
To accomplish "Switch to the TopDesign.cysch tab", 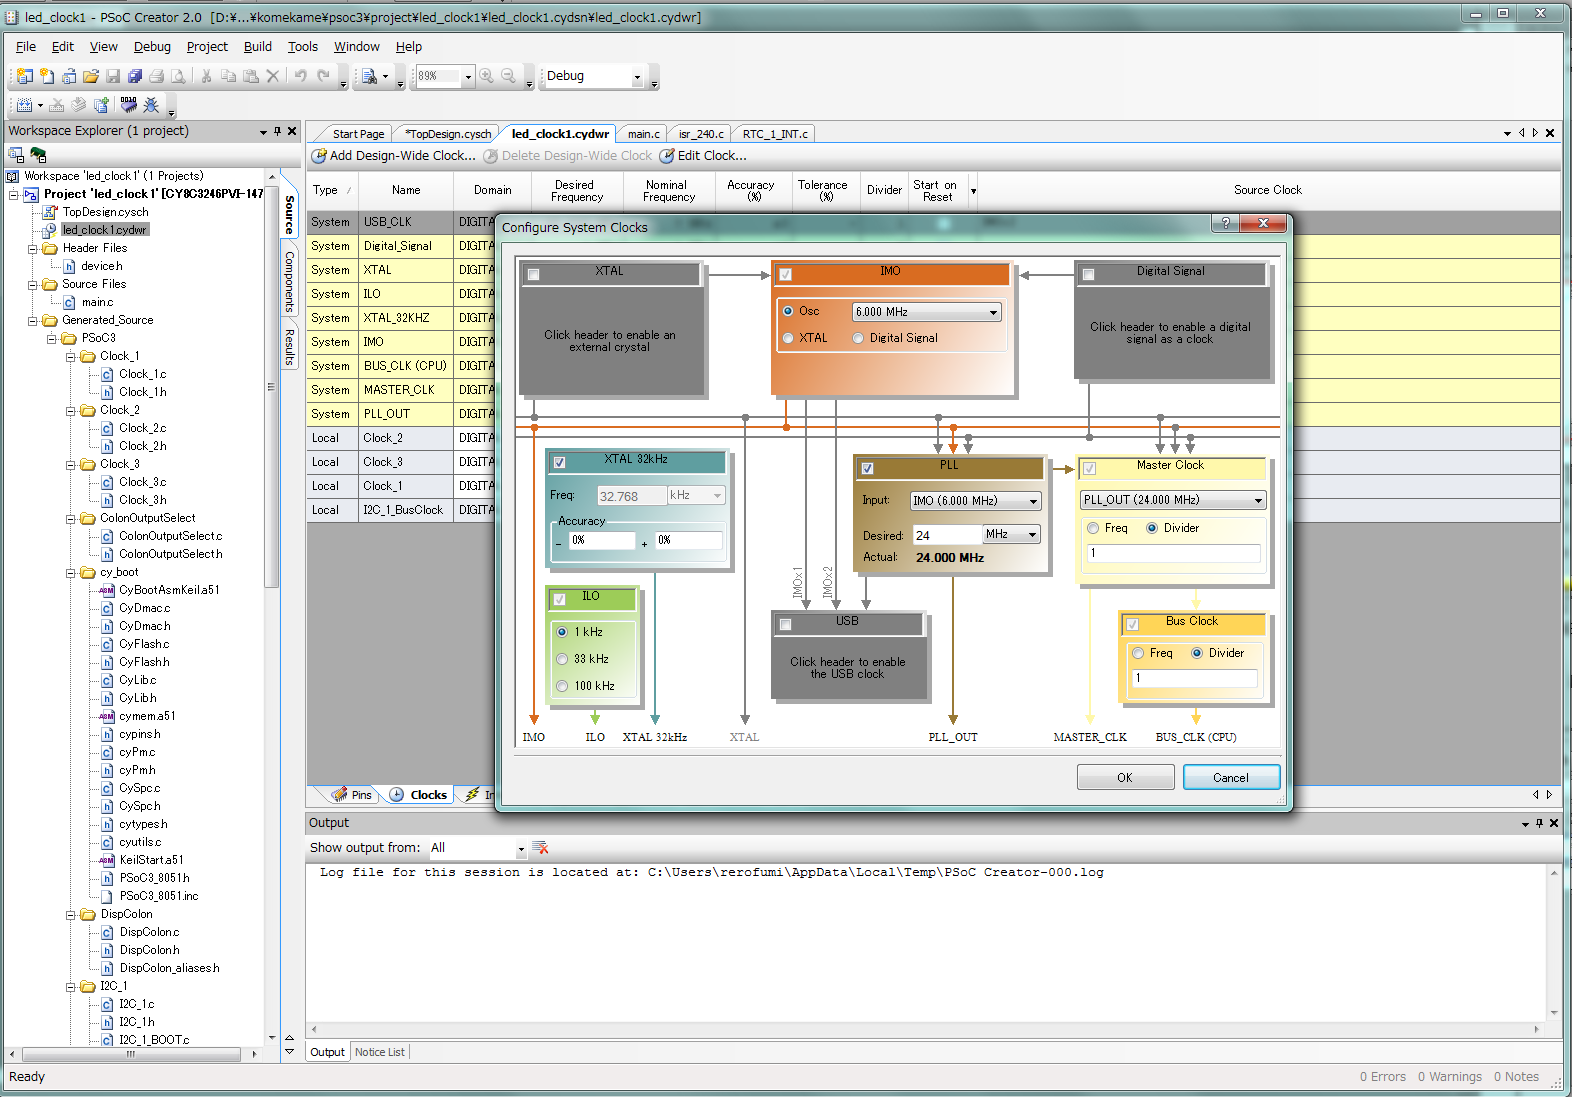I will click(447, 134).
